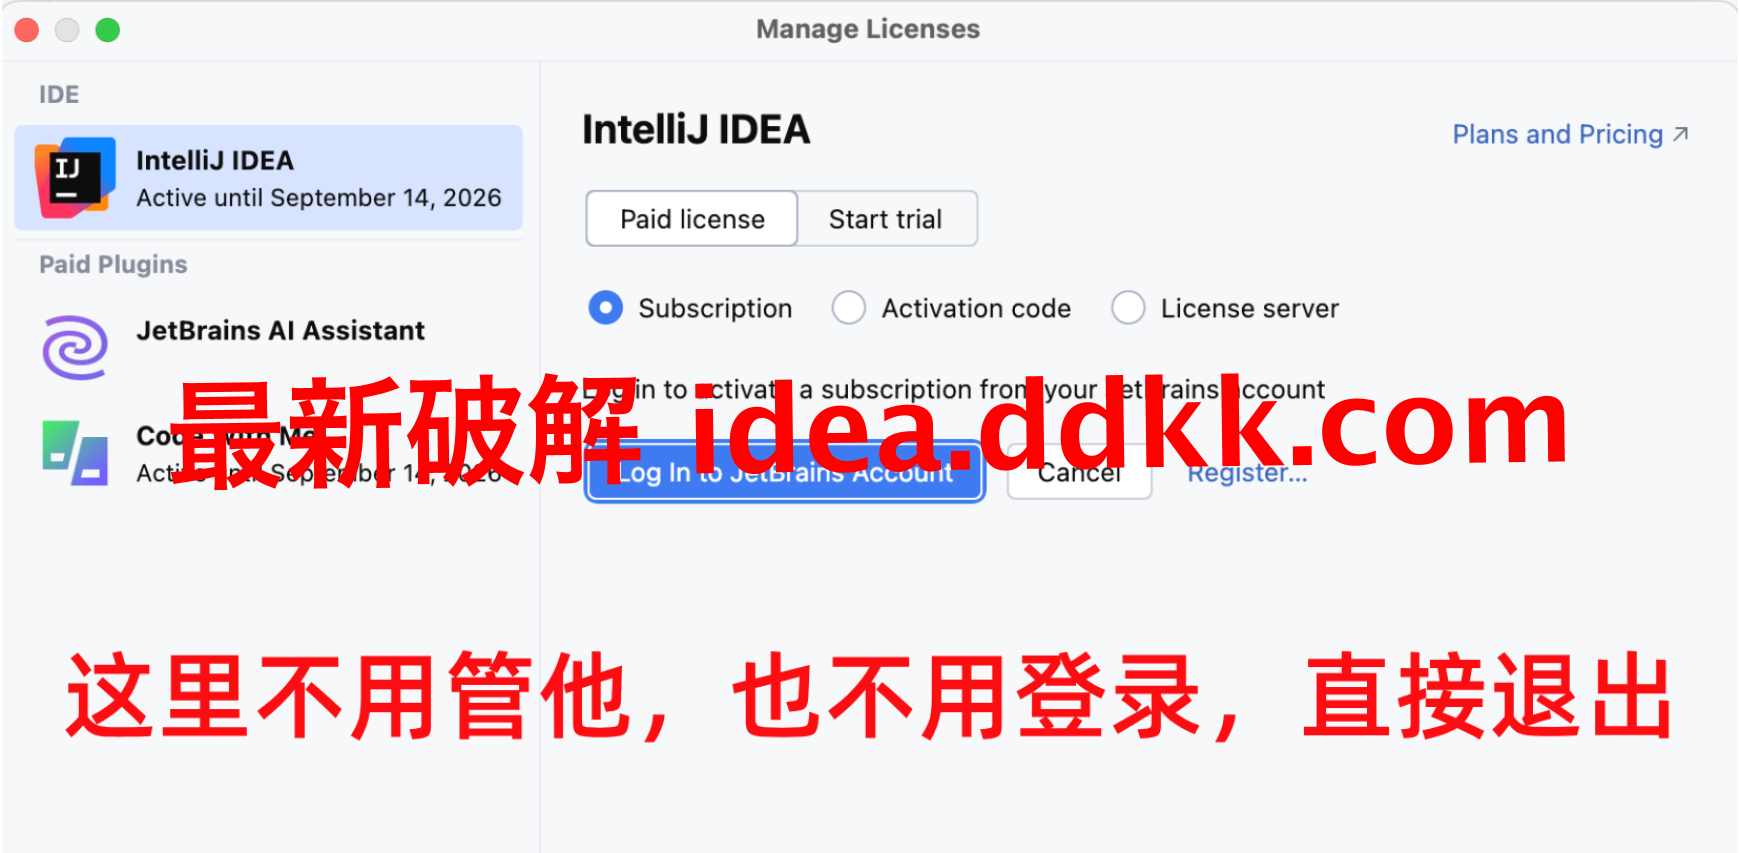Click the IntelliJ IDEA product icon
This screenshot has width=1740, height=853.
pos(75,178)
